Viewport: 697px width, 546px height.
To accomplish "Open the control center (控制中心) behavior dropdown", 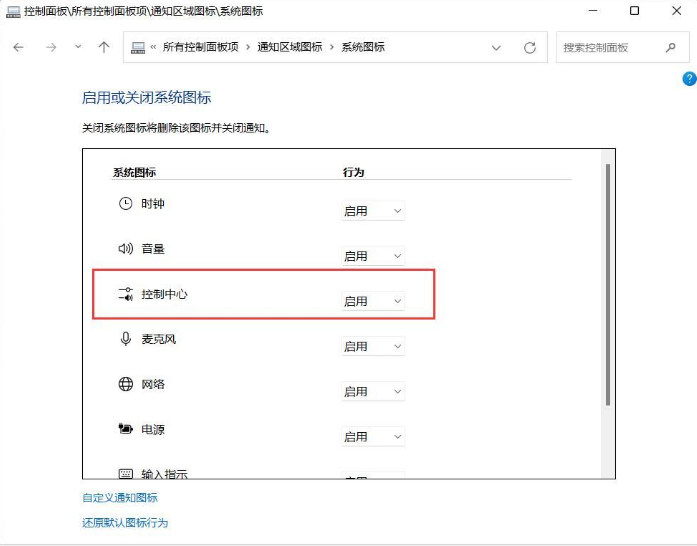I will coord(373,301).
